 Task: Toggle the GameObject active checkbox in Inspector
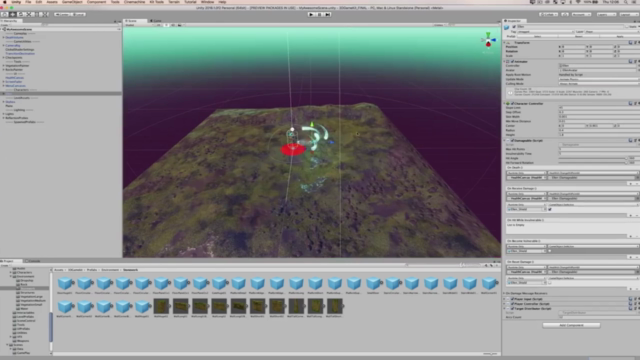tap(514, 27)
